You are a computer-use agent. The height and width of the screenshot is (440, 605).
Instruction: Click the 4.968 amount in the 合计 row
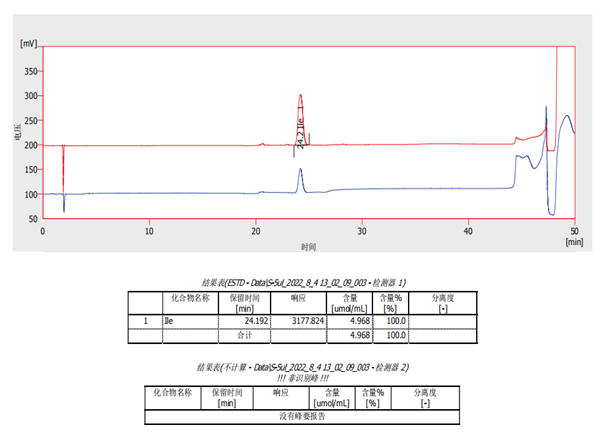point(360,335)
